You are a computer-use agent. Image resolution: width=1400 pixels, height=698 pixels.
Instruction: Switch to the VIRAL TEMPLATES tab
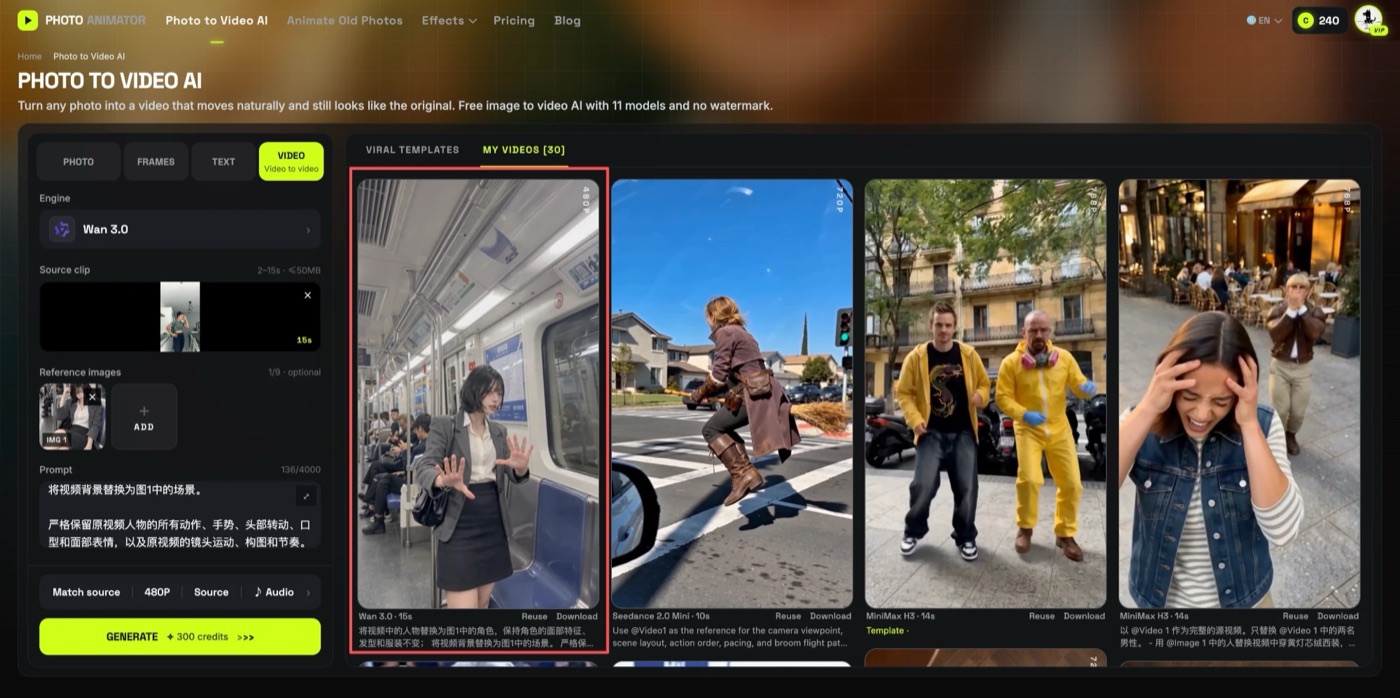click(x=412, y=150)
